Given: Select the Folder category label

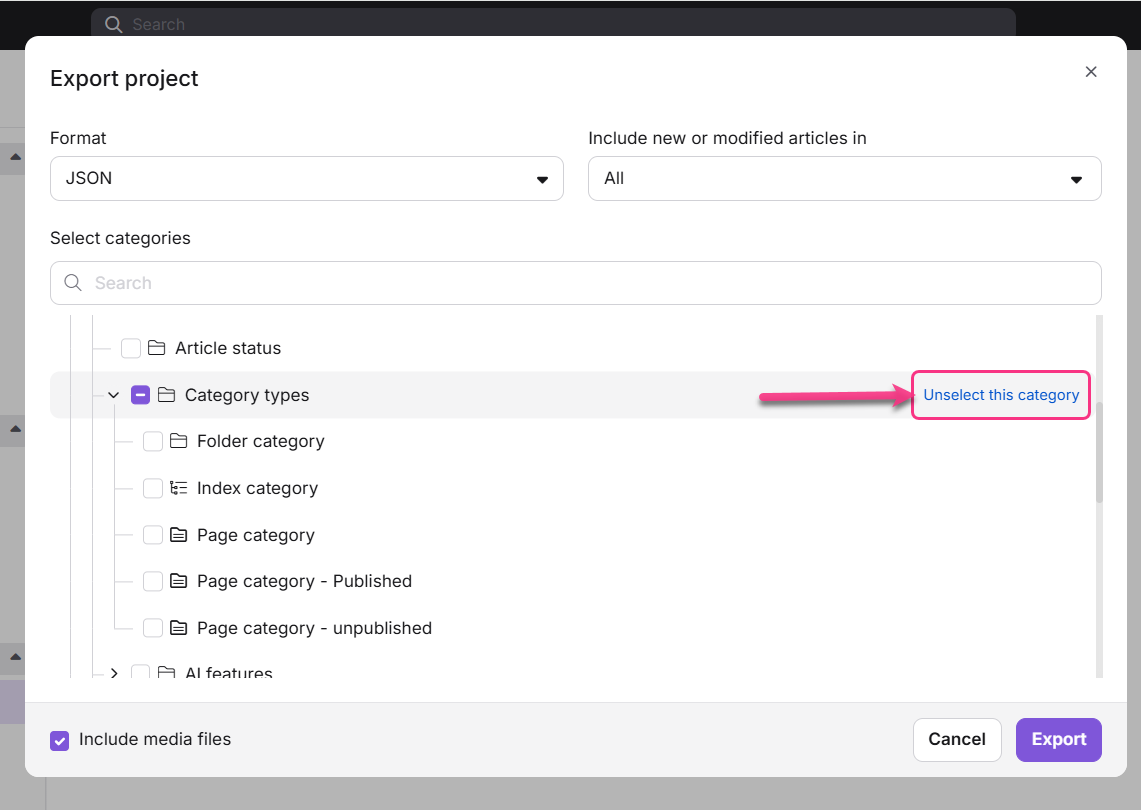Looking at the screenshot, I should [x=261, y=442].
